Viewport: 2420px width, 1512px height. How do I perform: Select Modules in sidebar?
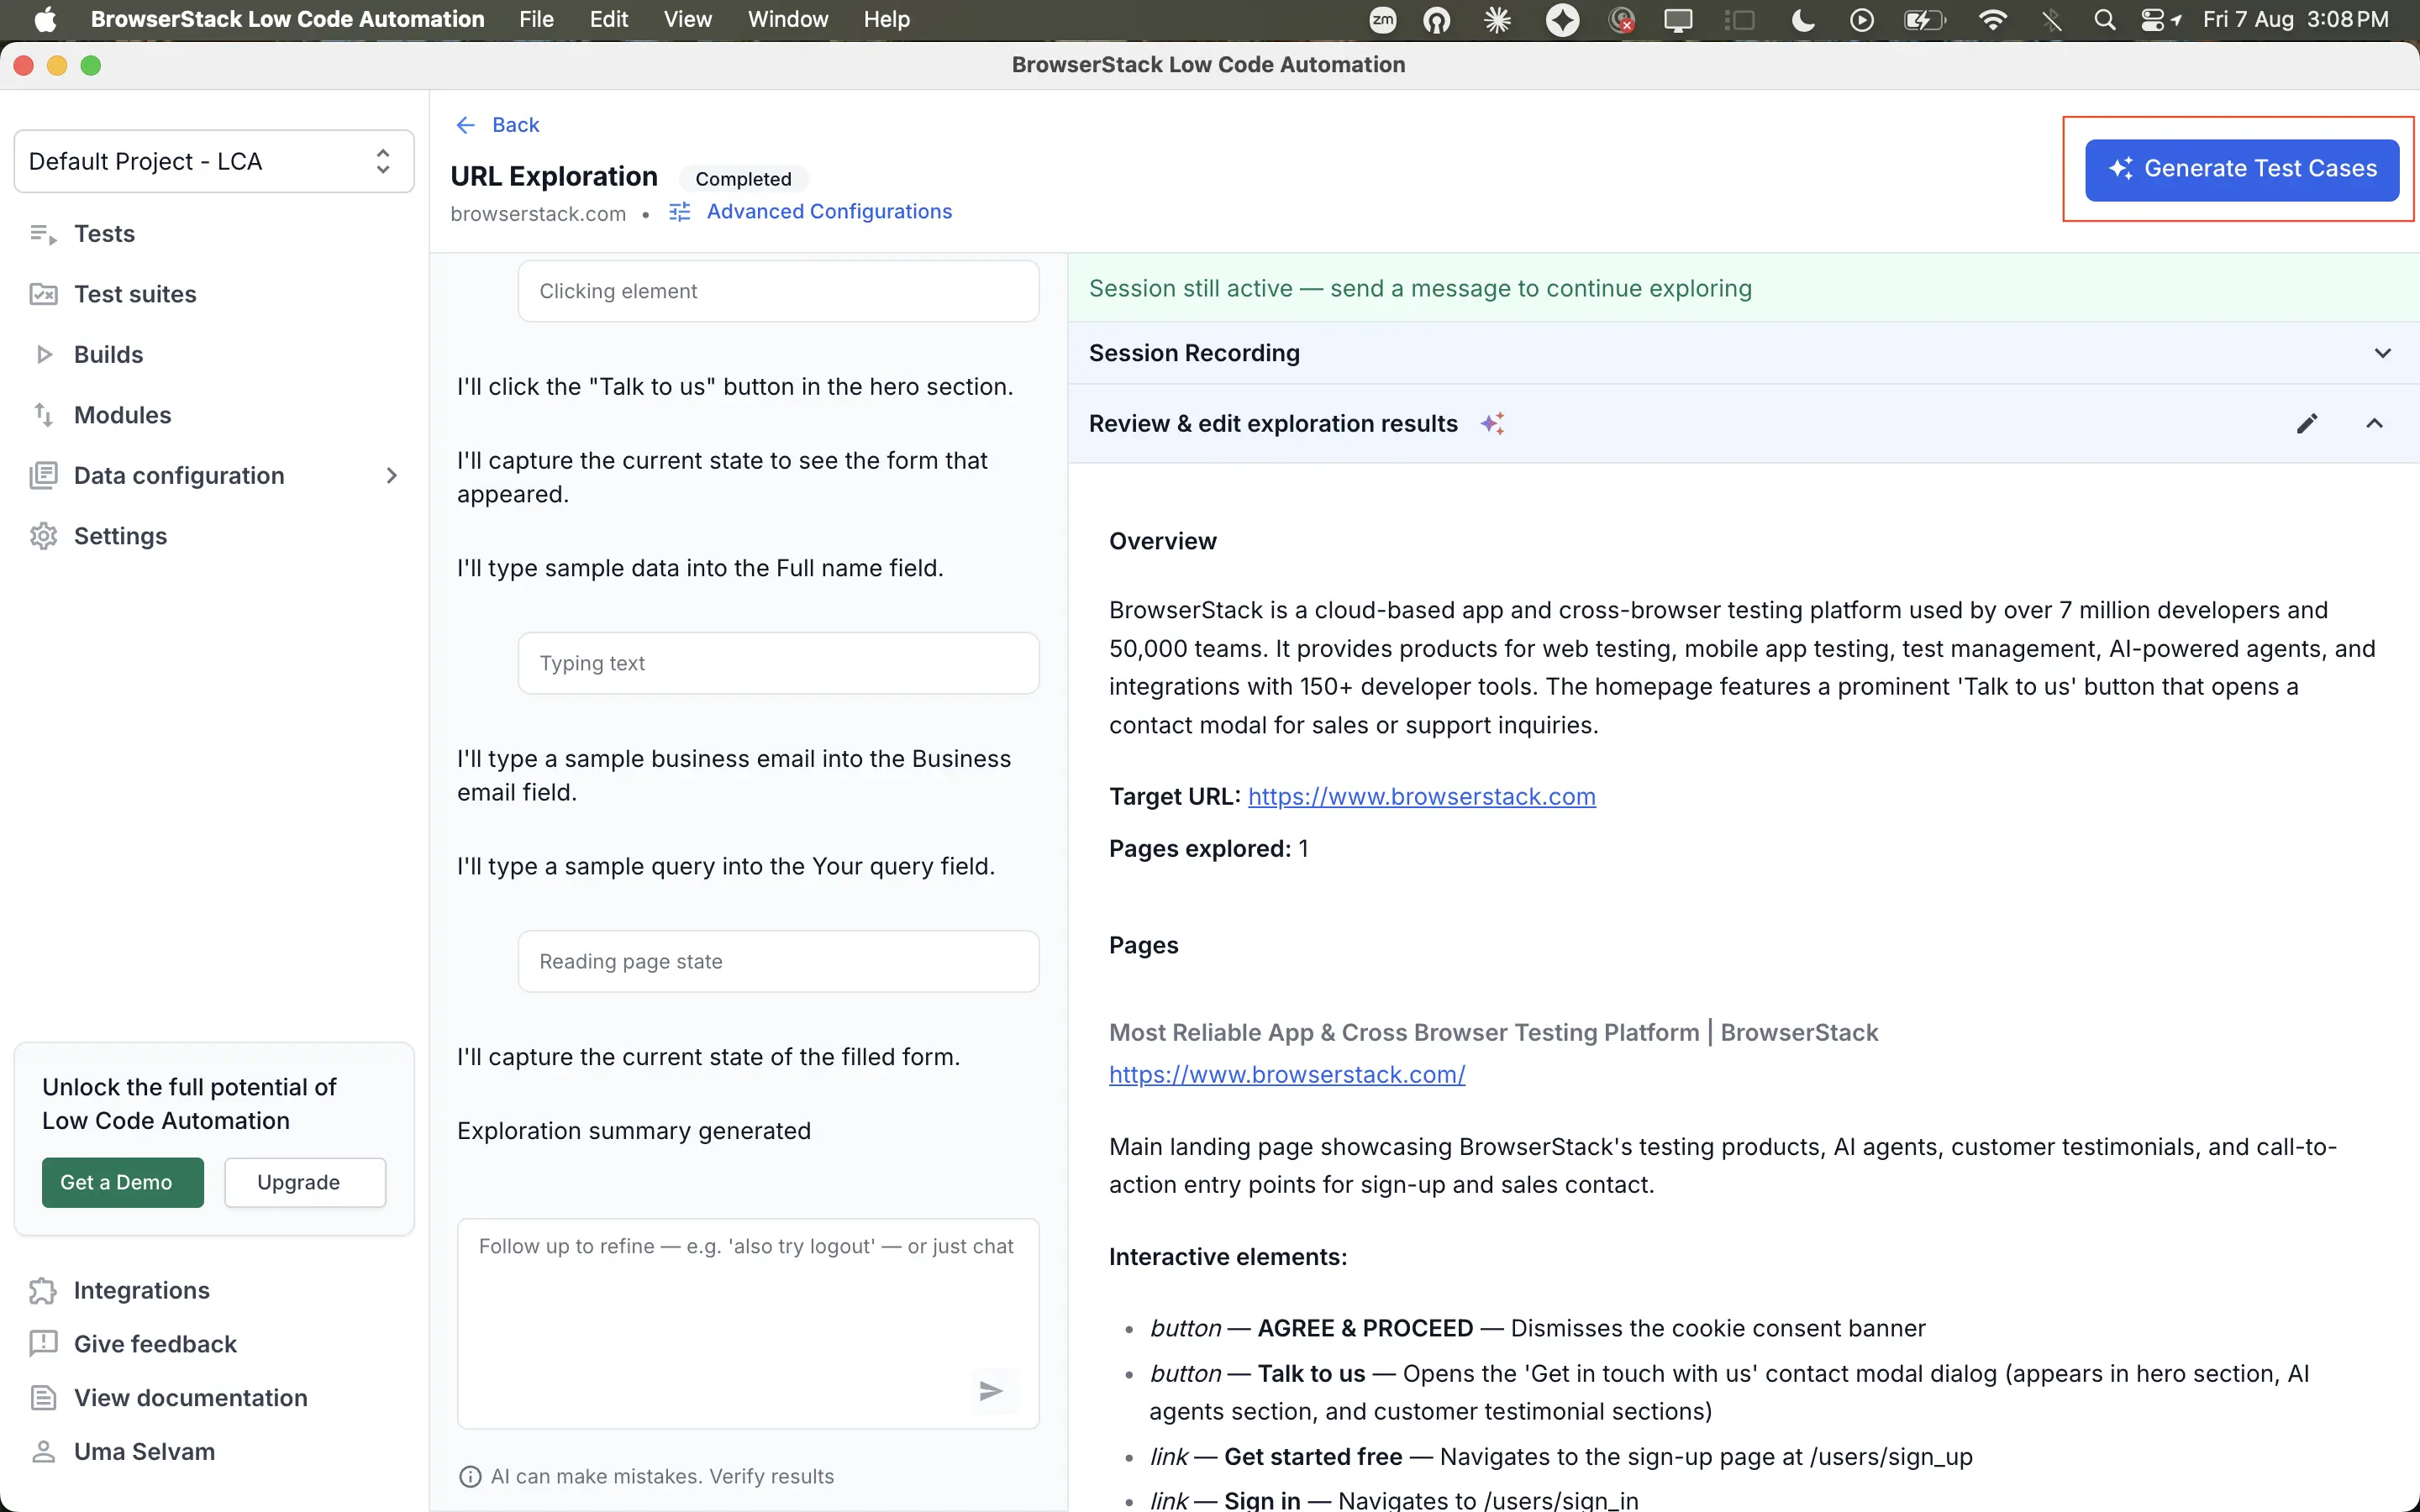pos(122,415)
